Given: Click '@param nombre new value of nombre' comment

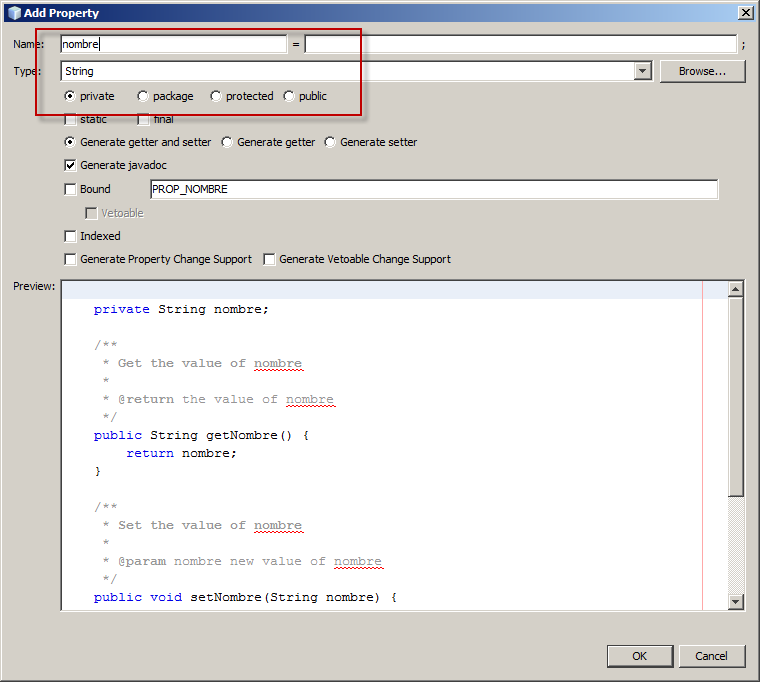Looking at the screenshot, I should (250, 561).
